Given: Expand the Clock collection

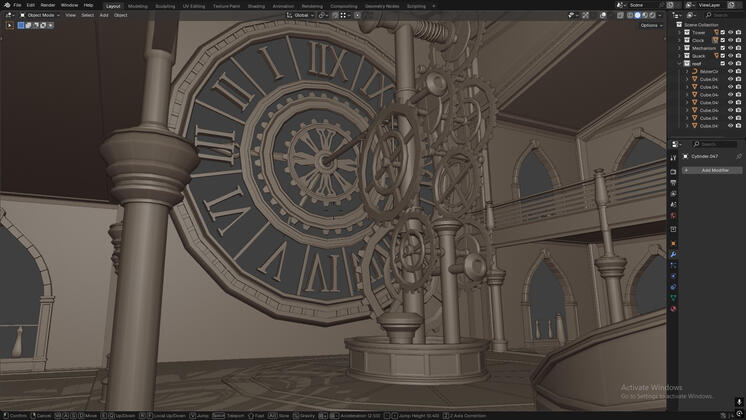Looking at the screenshot, I should tap(679, 40).
